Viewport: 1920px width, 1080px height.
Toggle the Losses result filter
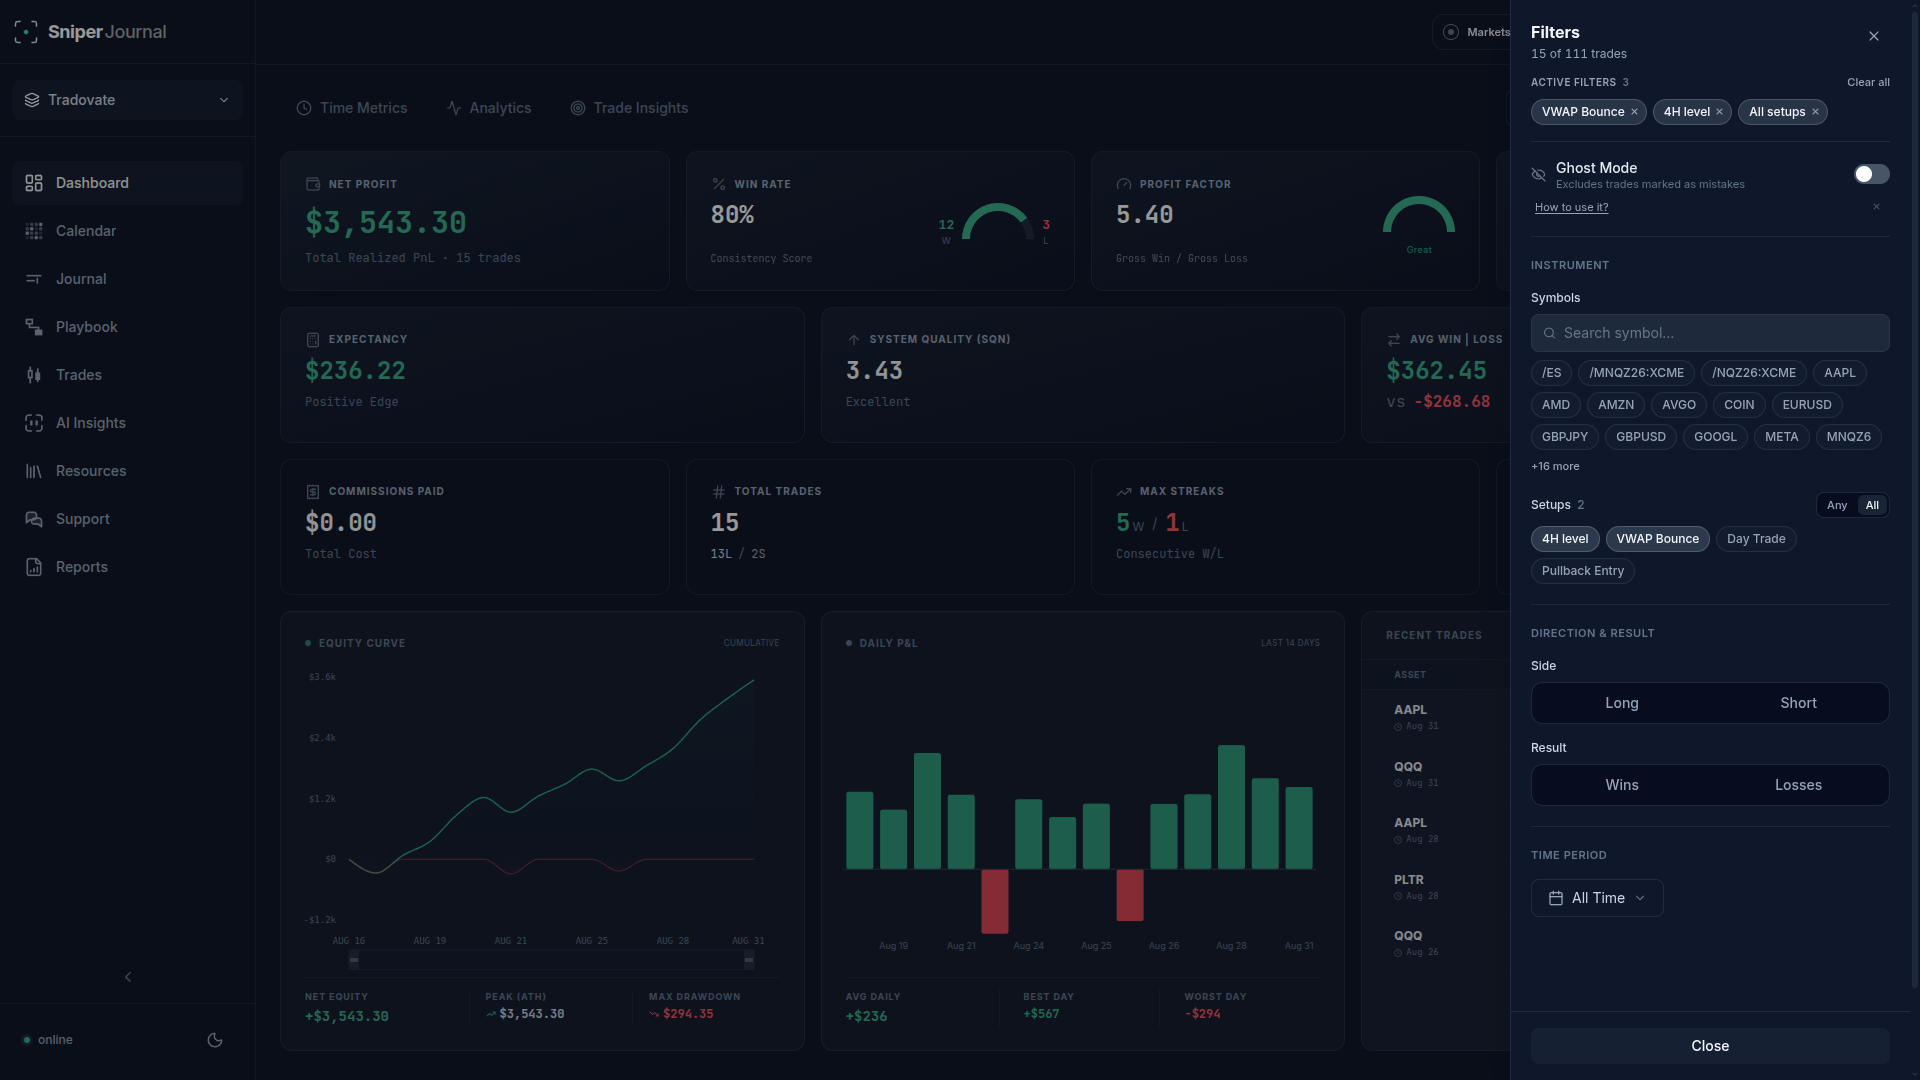(x=1798, y=785)
